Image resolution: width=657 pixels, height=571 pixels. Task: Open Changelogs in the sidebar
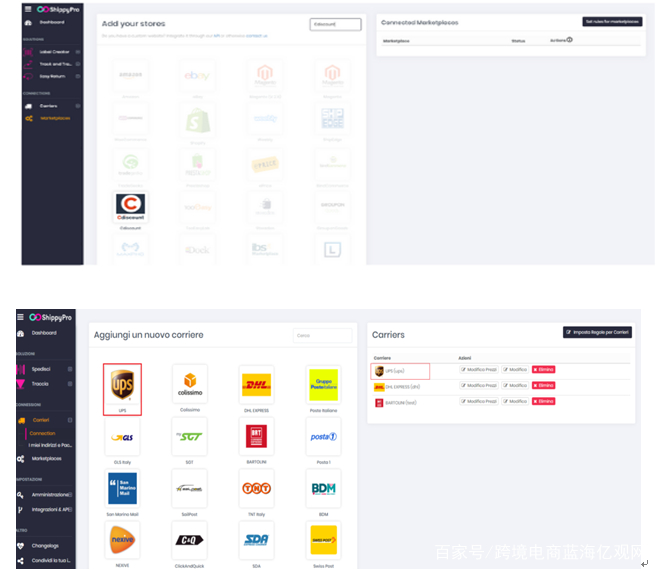pyautogui.click(x=45, y=546)
